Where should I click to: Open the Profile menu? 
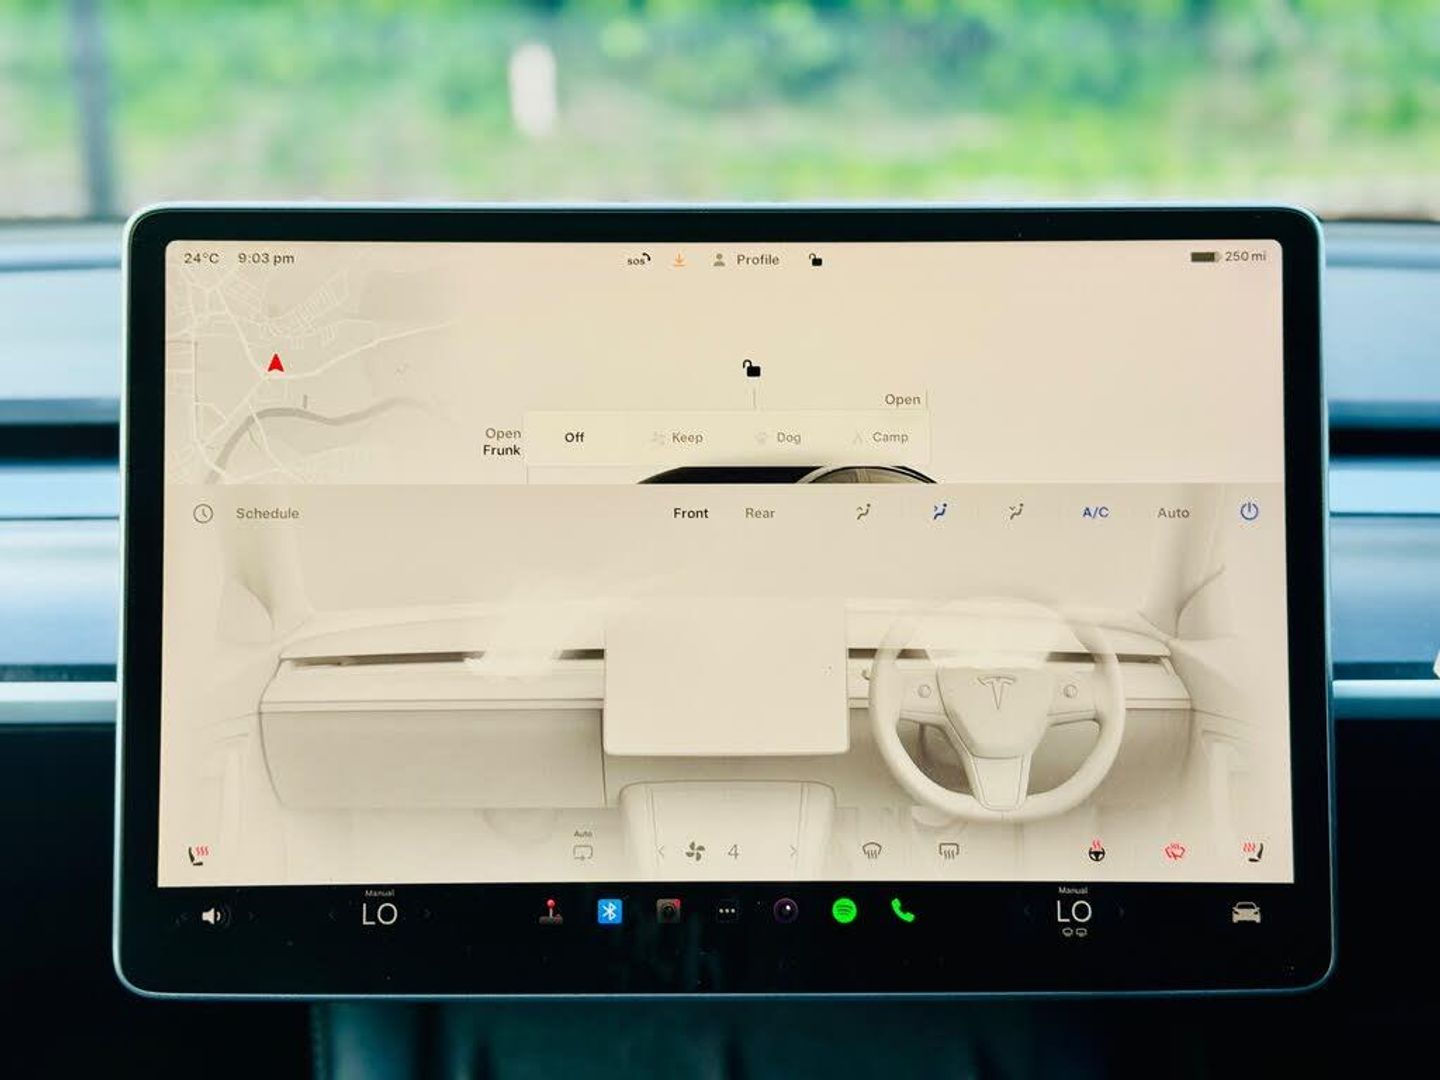click(746, 260)
